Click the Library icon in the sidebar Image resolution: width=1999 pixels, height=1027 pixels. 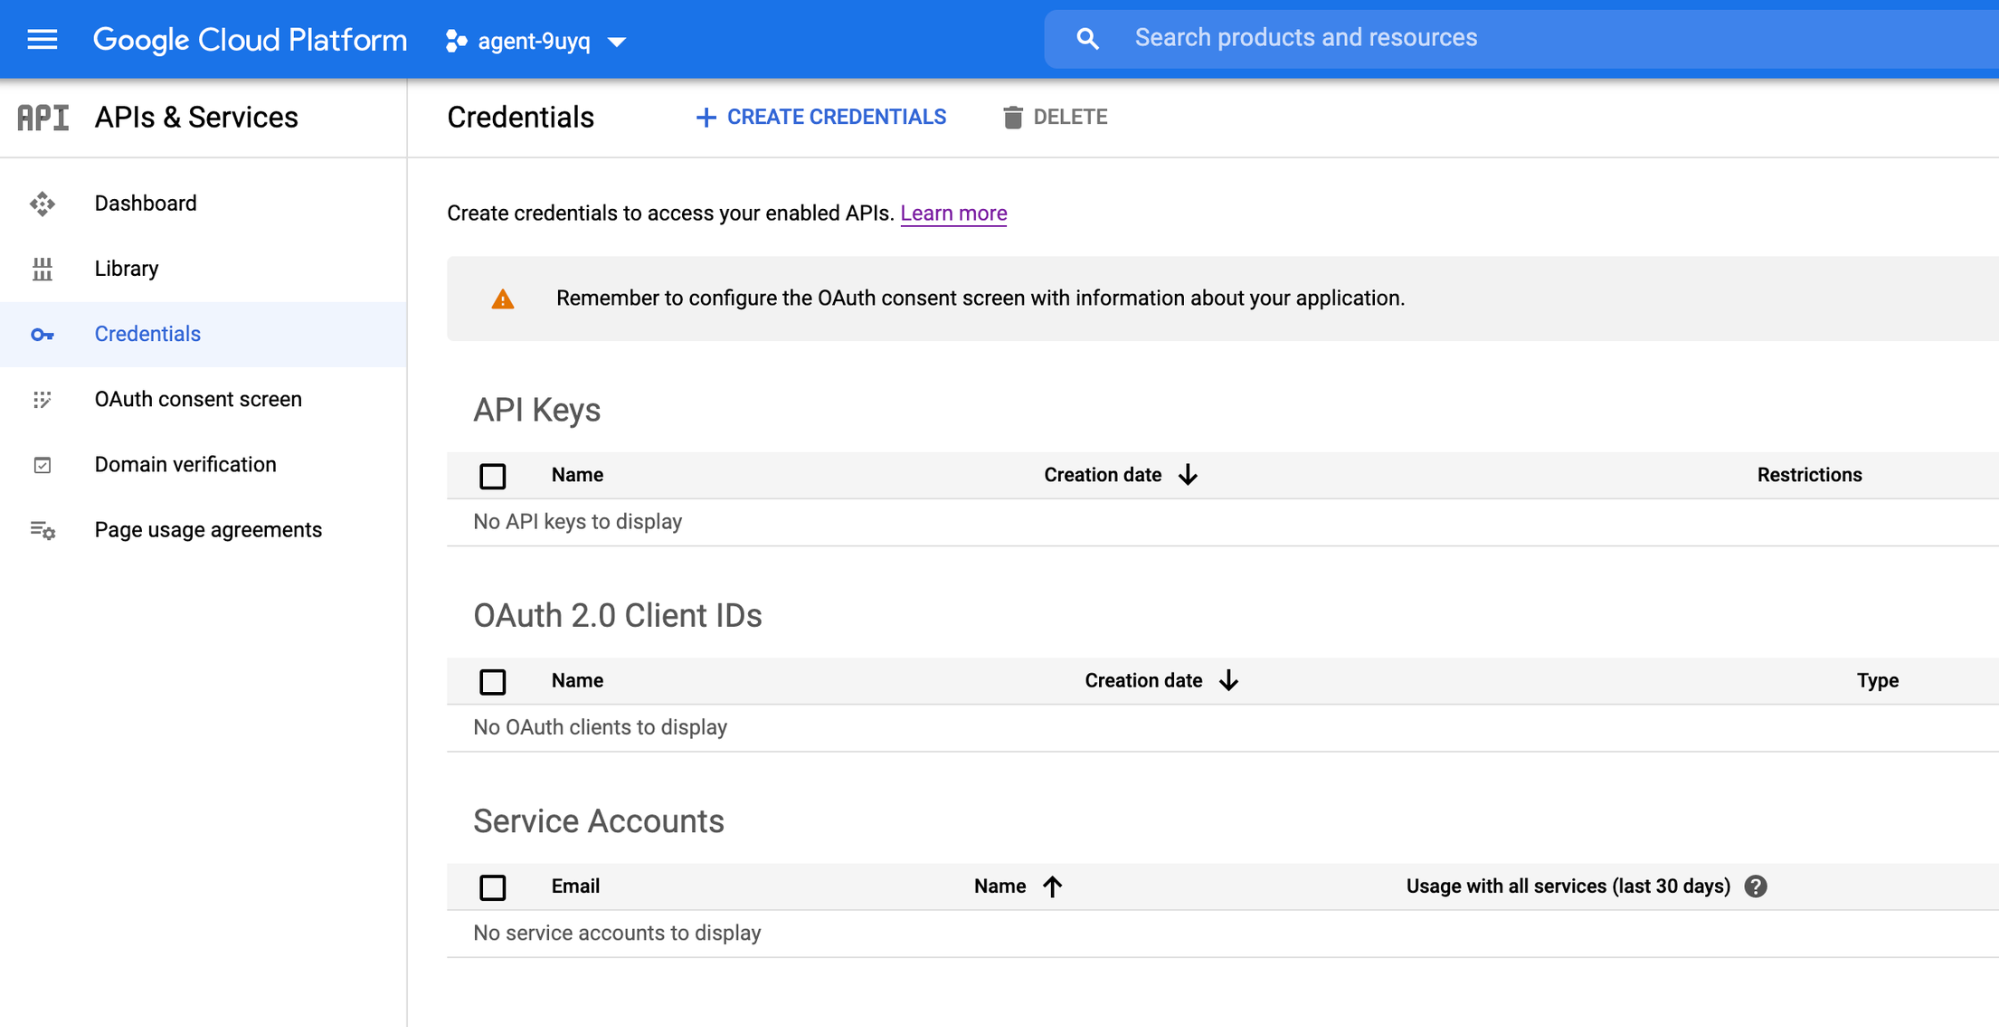[x=42, y=269]
